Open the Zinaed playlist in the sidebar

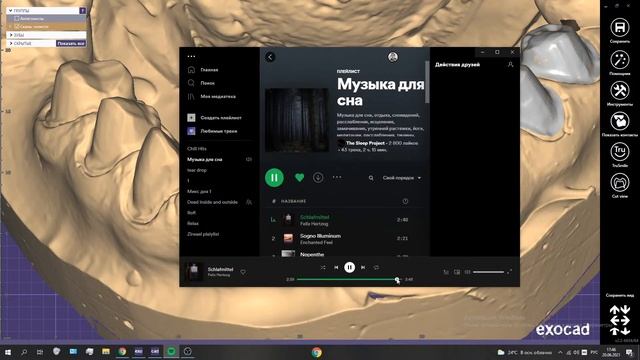pos(203,234)
